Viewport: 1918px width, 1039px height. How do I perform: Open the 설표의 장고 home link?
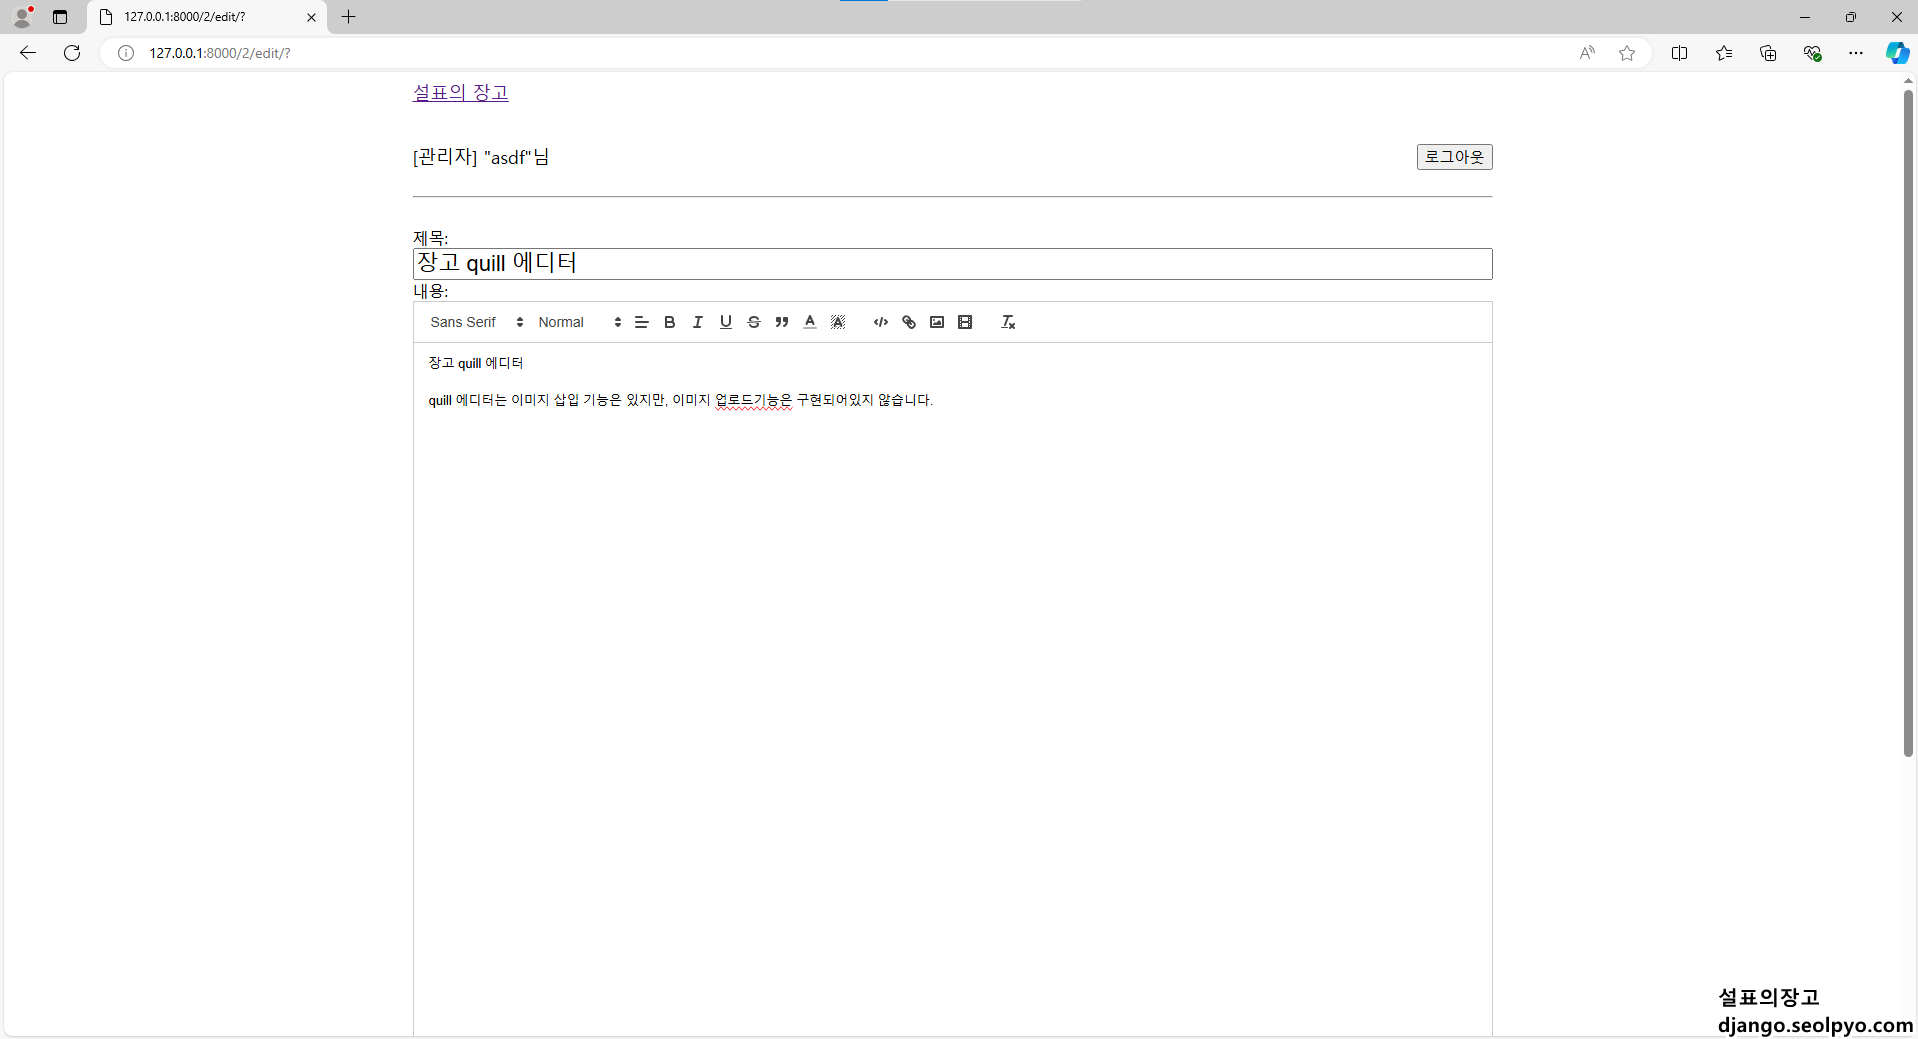(461, 93)
